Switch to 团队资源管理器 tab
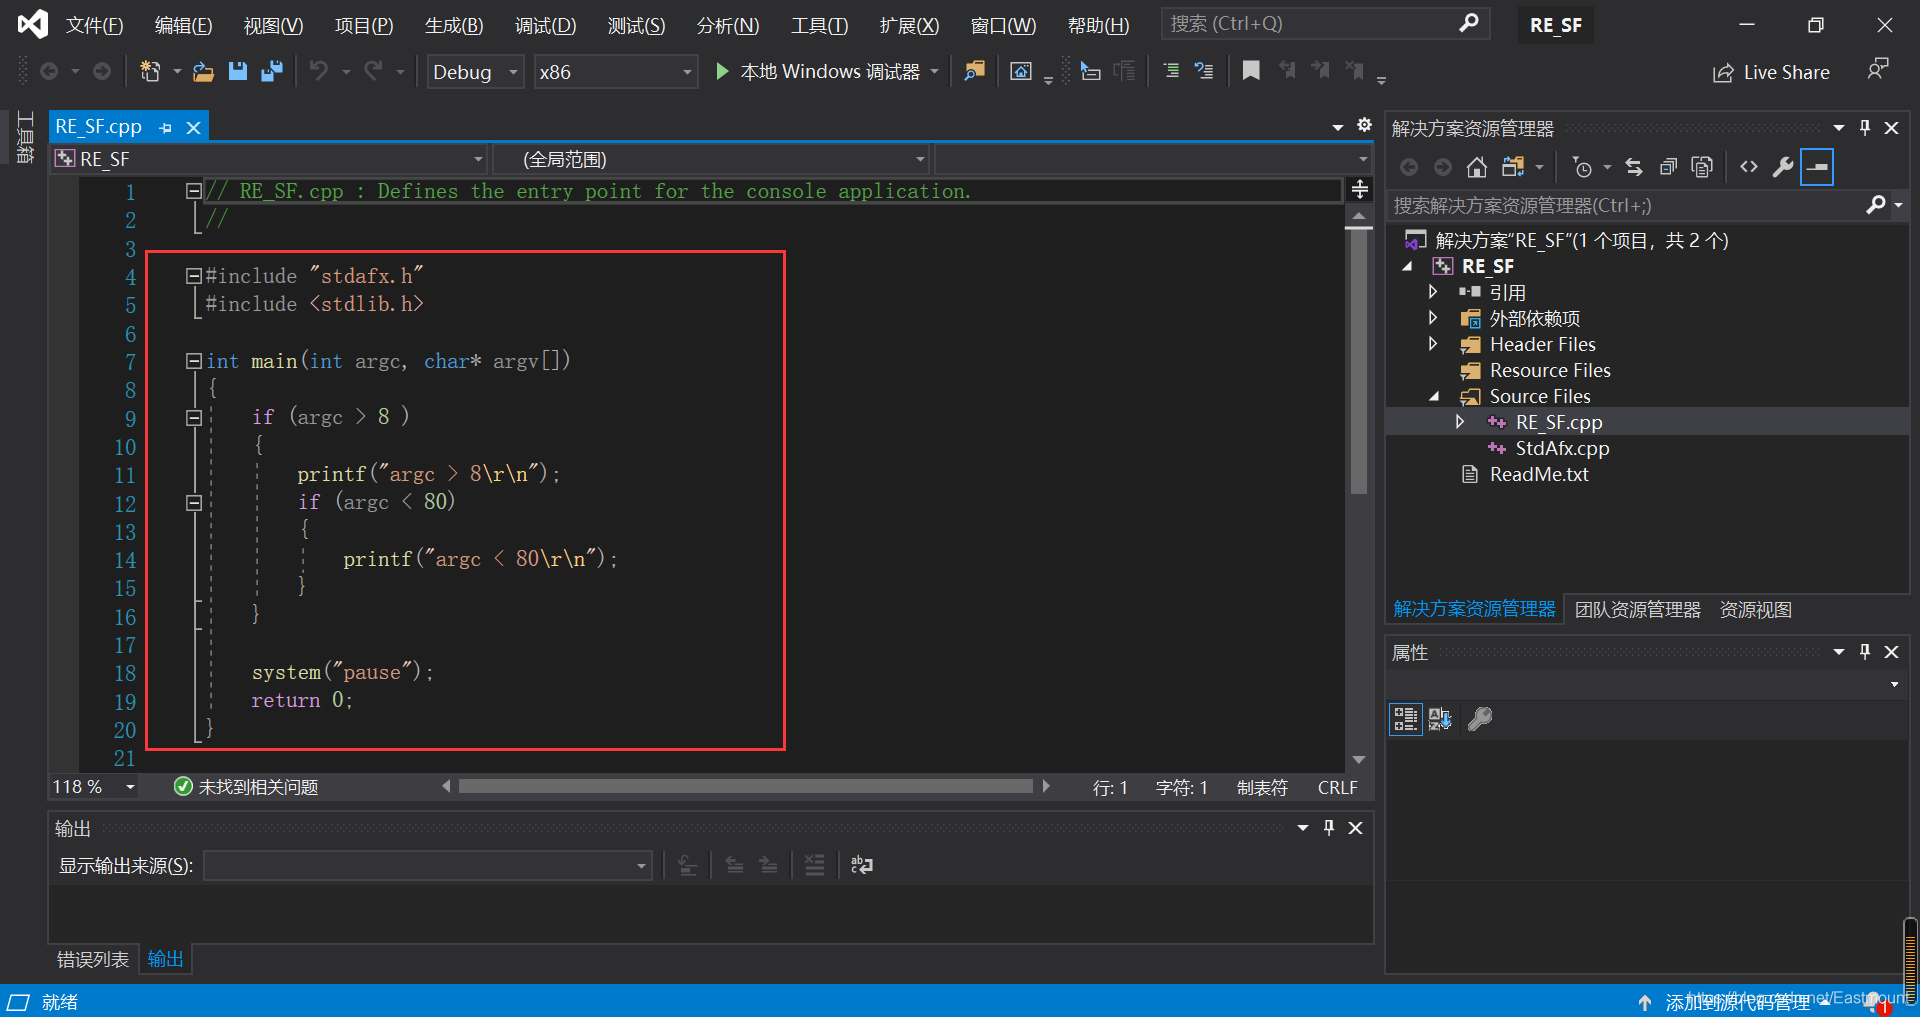The width and height of the screenshot is (1920, 1017). 1637,610
